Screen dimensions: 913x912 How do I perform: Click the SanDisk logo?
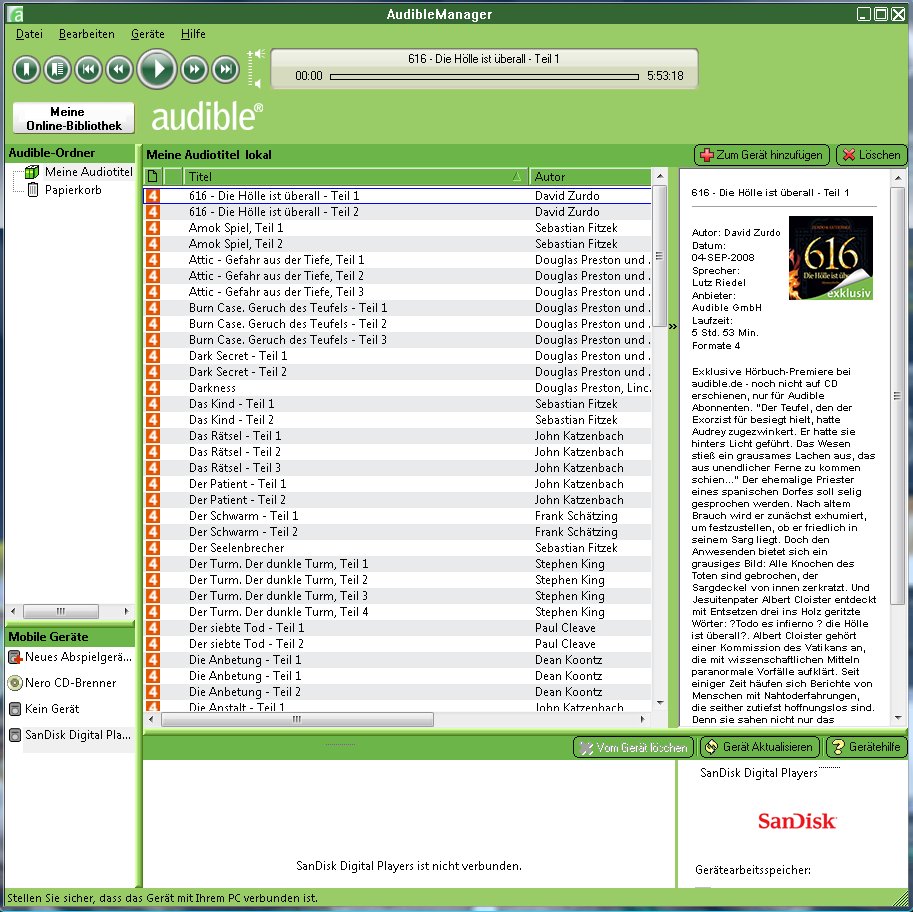pos(797,821)
